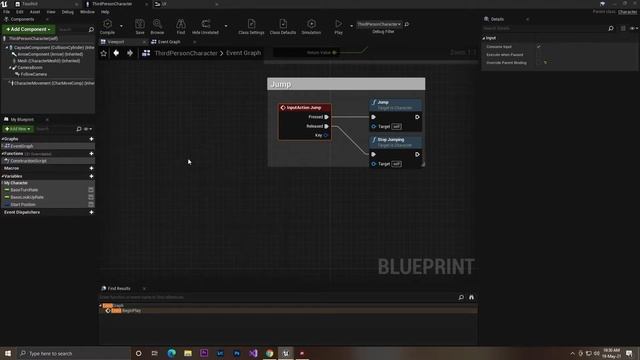This screenshot has width=640, height=360.
Task: Collapse the Variables category
Action: 2,176
